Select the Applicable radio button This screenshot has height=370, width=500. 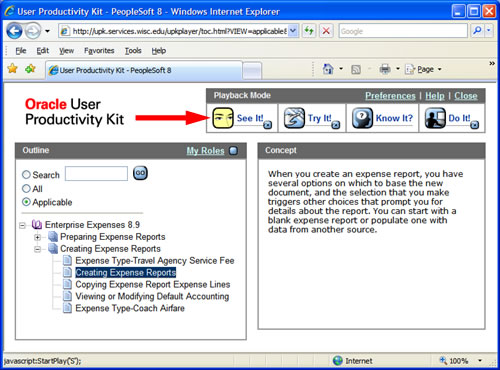(26, 202)
